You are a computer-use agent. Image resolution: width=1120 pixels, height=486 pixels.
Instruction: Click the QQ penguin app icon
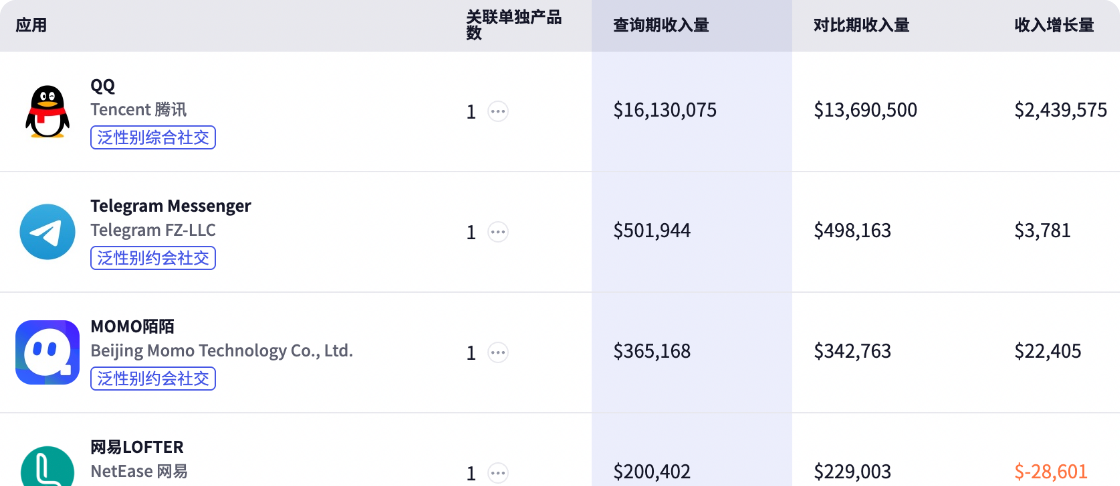(x=47, y=111)
